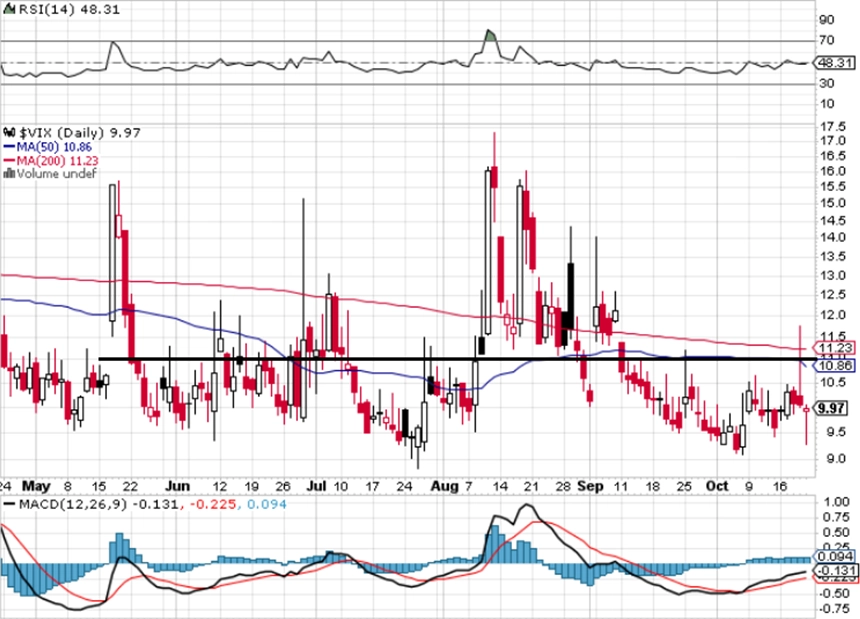The width and height of the screenshot is (860, 619).
Task: Click the 0.094 MACD histogram value tag
Action: (x=834, y=556)
